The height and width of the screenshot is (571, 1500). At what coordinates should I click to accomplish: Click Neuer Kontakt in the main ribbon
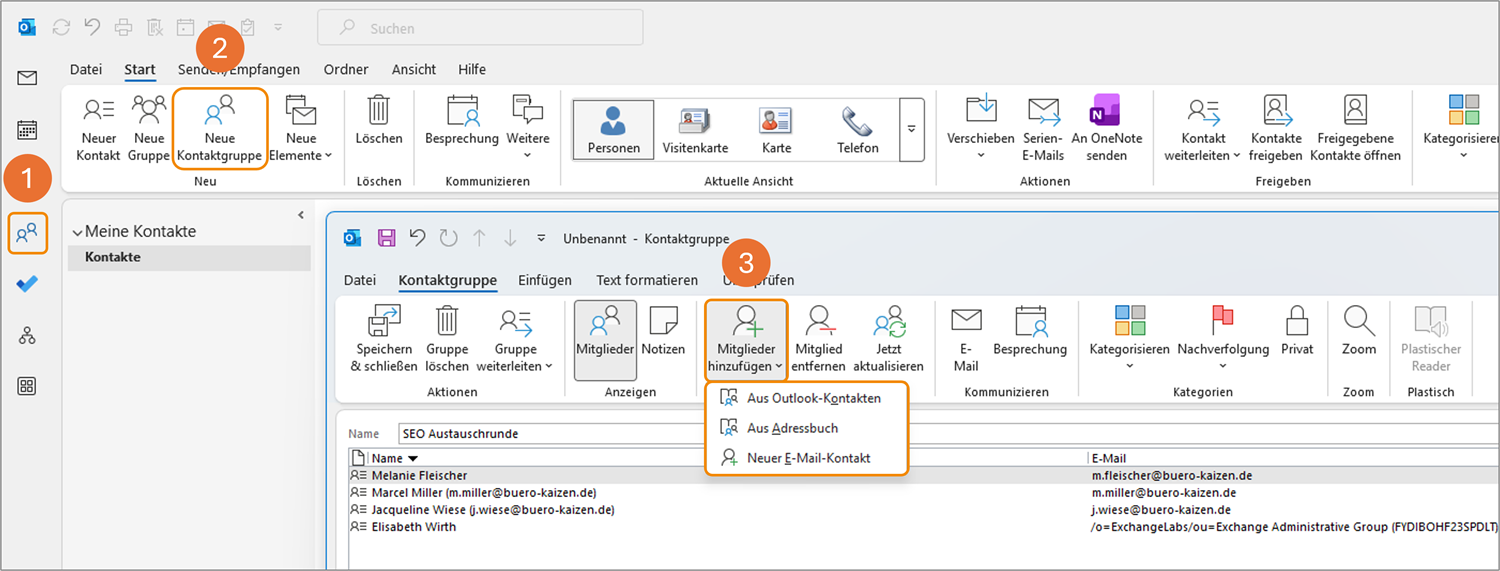pyautogui.click(x=98, y=128)
